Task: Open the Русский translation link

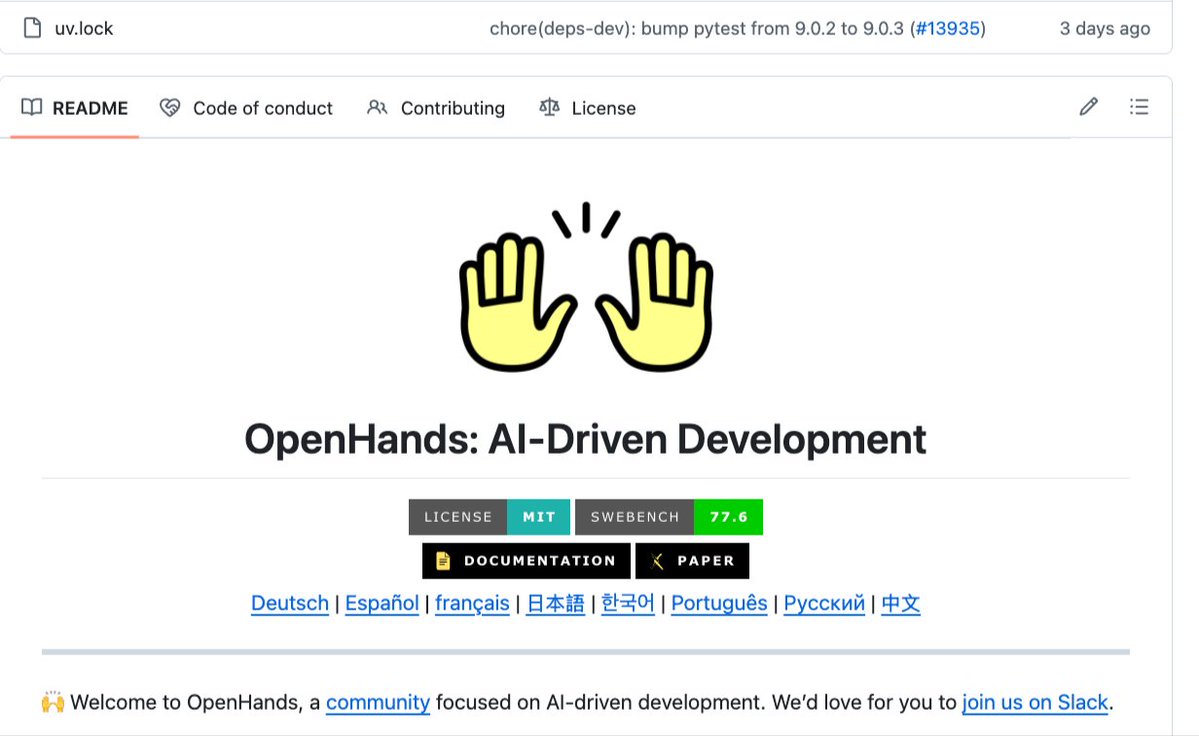Action: coord(824,603)
